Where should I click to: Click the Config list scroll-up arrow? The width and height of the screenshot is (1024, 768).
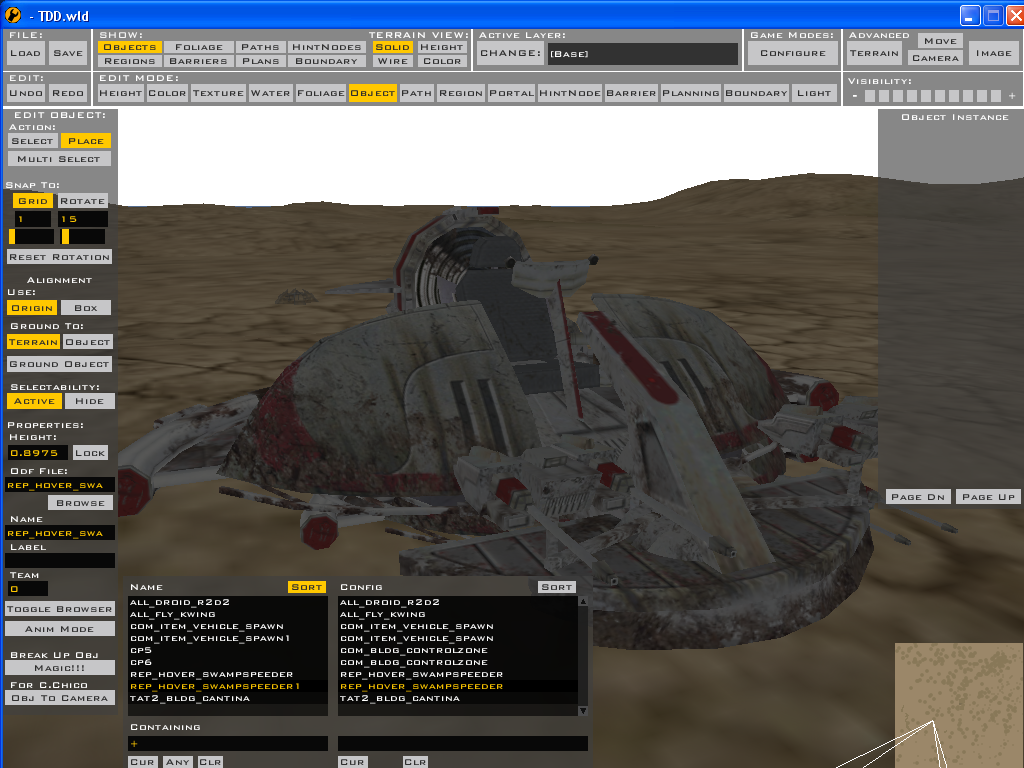pyautogui.click(x=583, y=601)
